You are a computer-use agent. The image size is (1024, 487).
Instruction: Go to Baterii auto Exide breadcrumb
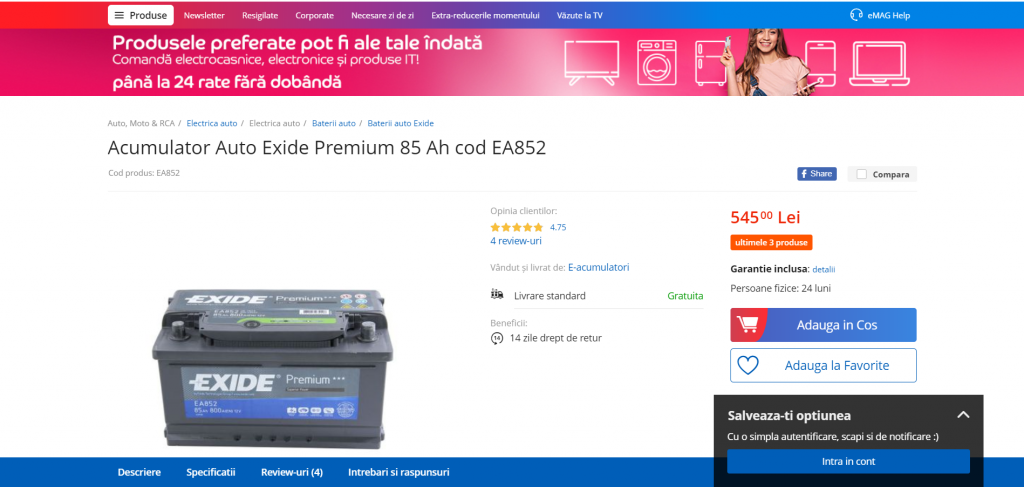pos(400,123)
